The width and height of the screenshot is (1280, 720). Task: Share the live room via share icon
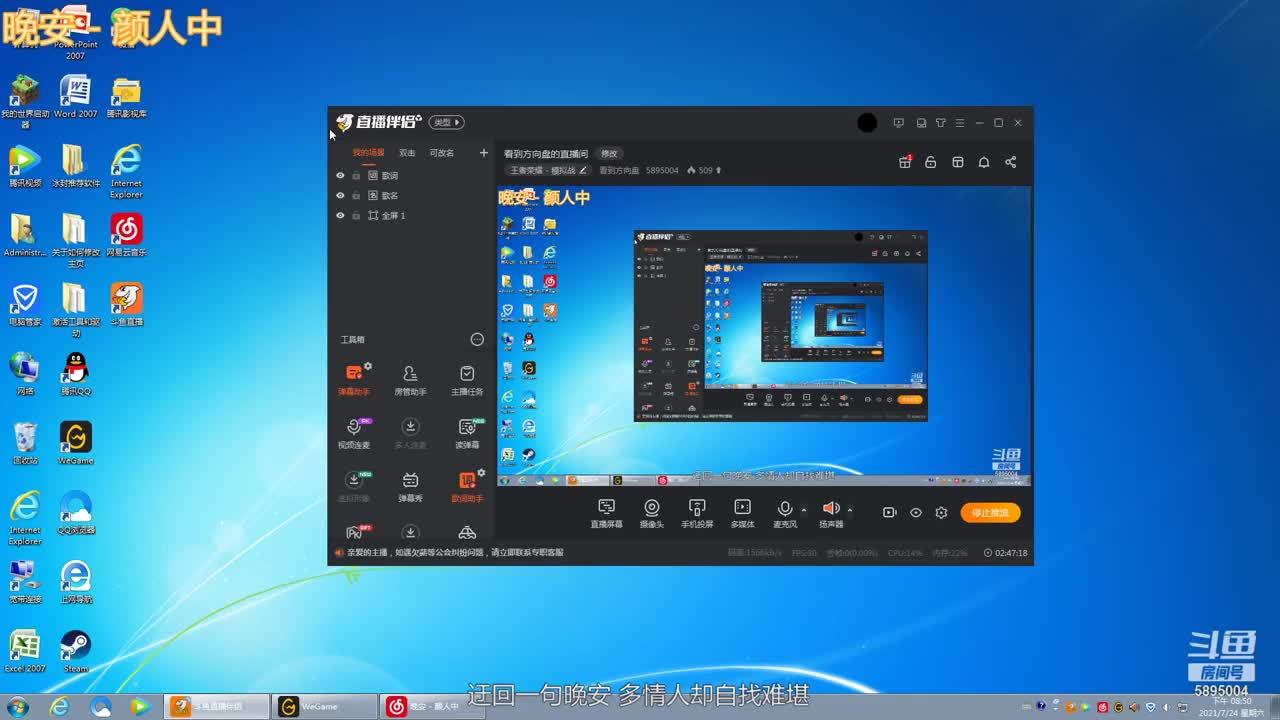(1010, 162)
